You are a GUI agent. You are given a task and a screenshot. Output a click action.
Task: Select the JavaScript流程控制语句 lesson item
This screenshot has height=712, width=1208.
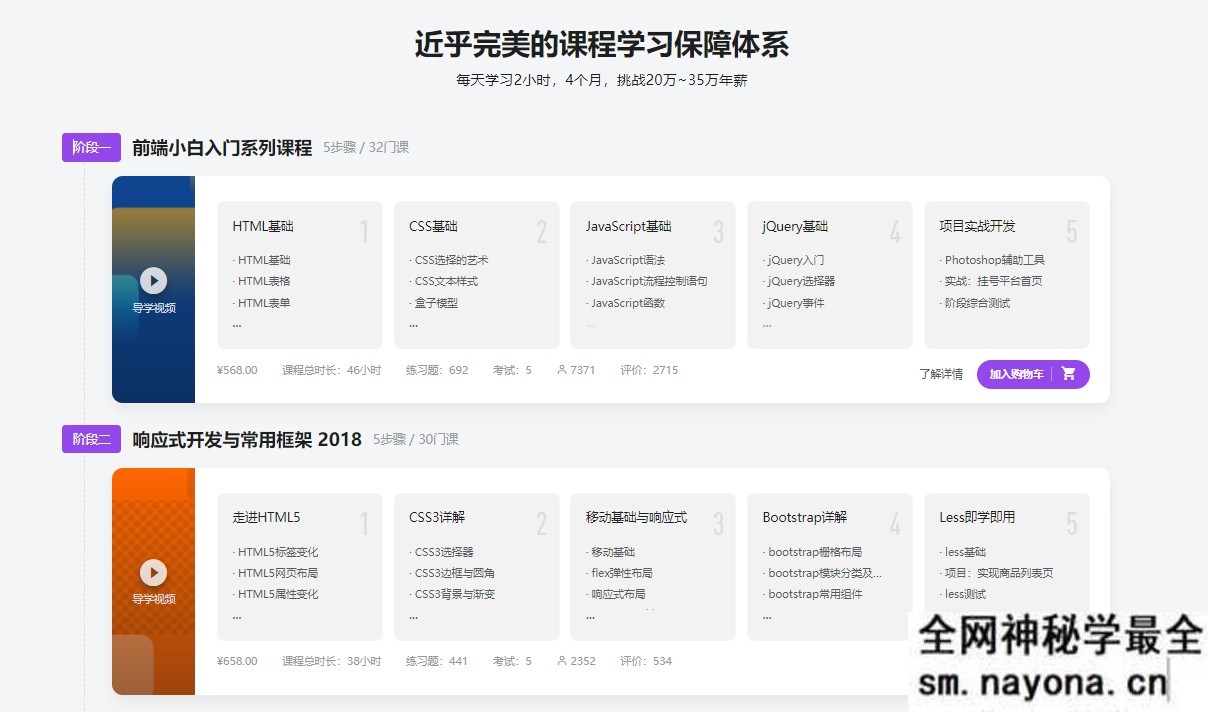649,281
